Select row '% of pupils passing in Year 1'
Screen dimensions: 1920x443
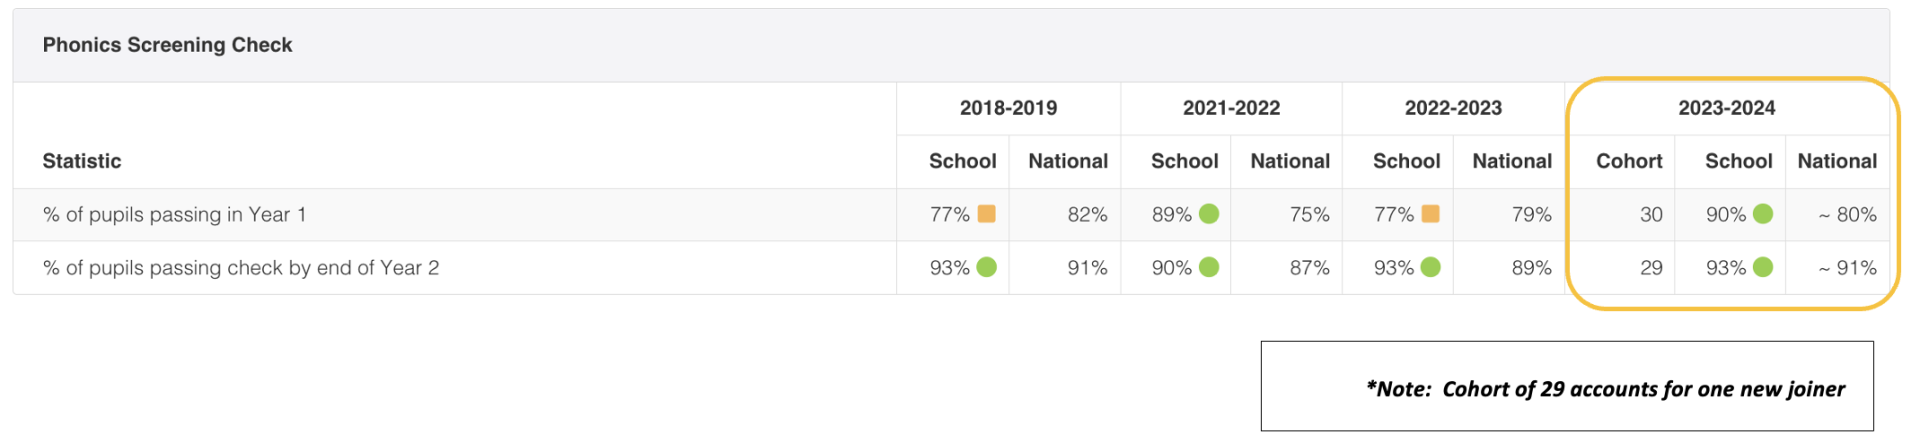(951, 214)
